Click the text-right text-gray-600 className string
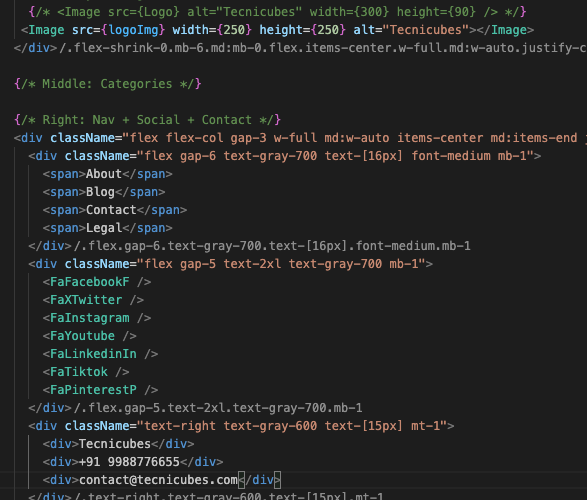 [x=292, y=426]
